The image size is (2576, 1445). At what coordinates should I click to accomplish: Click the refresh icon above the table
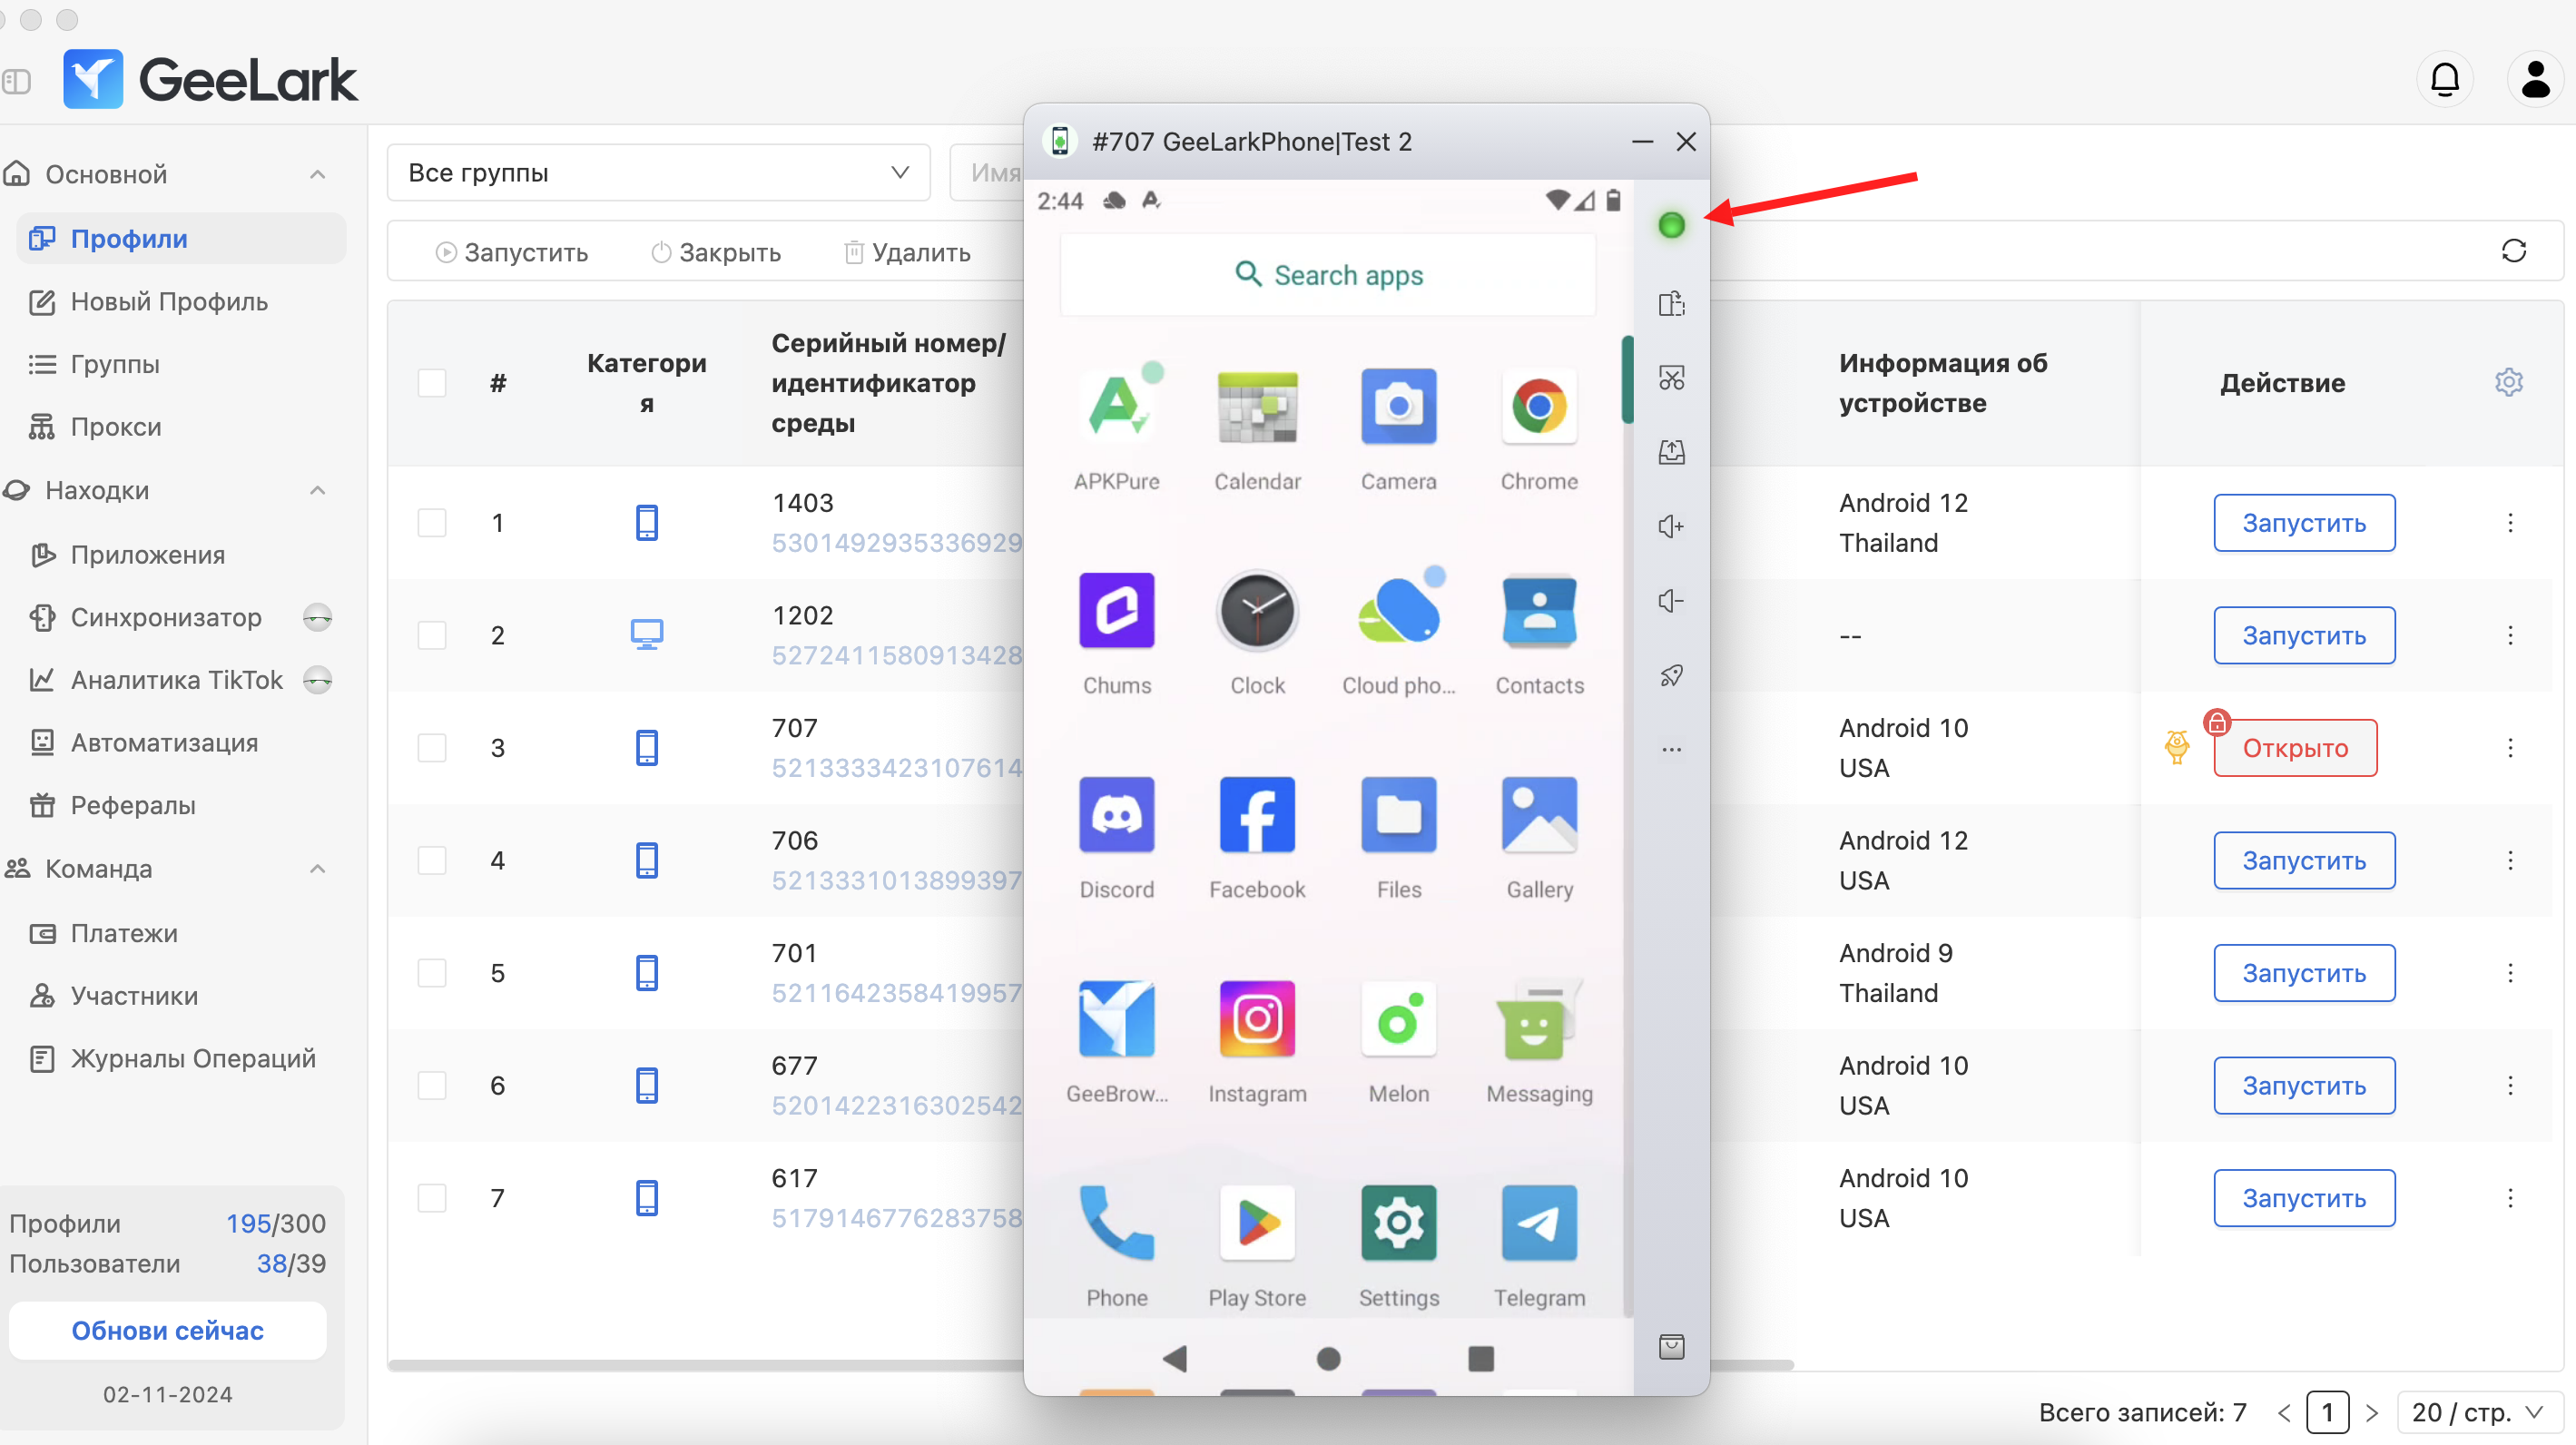click(2513, 251)
